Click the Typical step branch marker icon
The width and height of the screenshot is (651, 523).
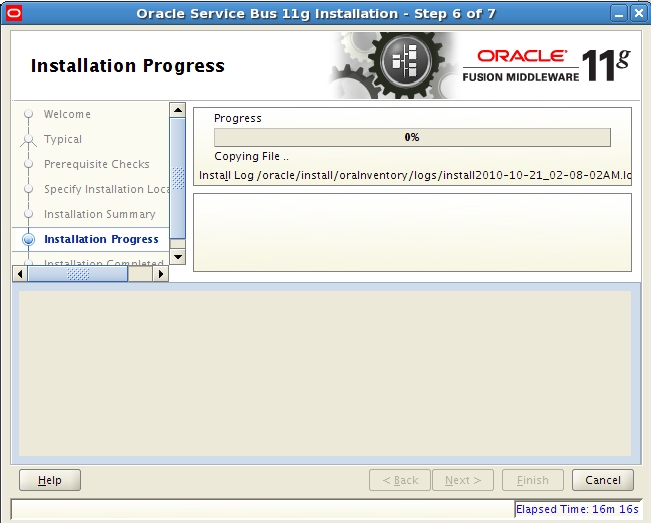(28, 140)
